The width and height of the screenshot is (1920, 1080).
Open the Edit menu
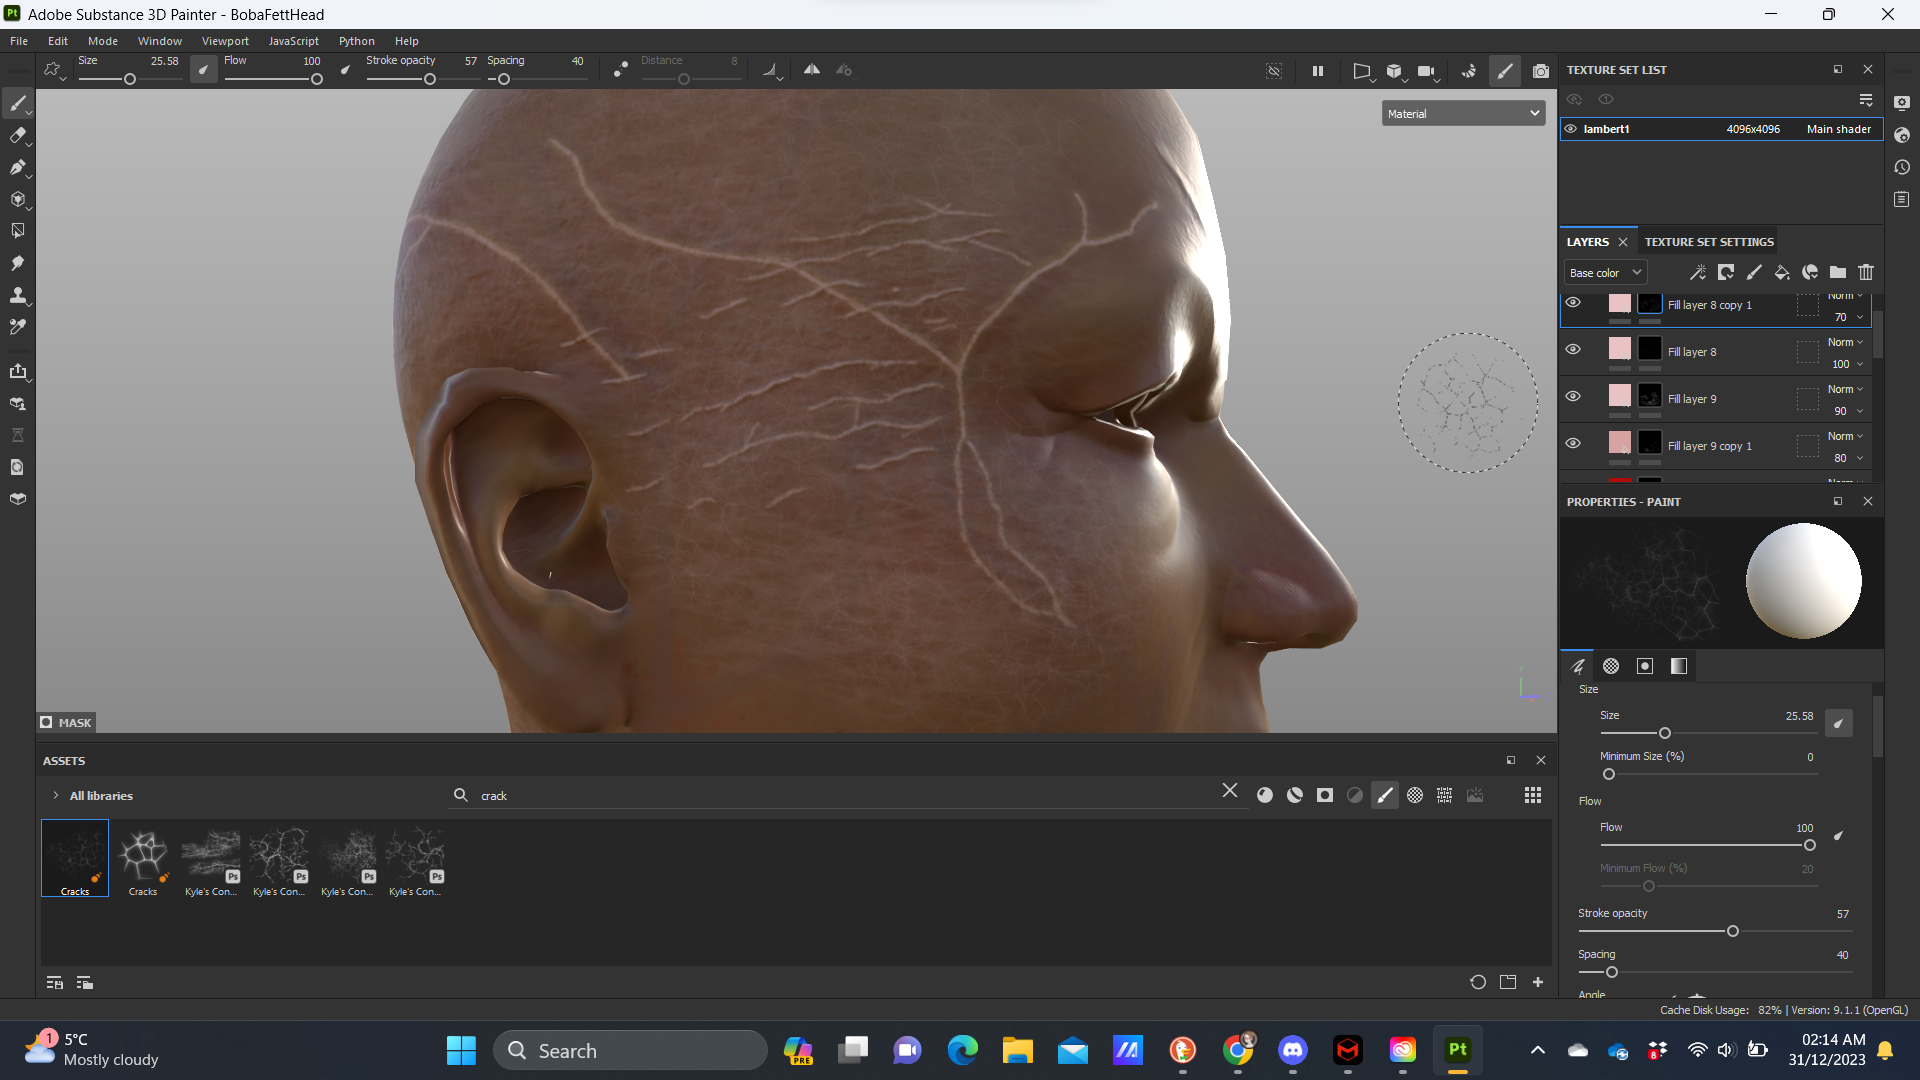pyautogui.click(x=58, y=41)
